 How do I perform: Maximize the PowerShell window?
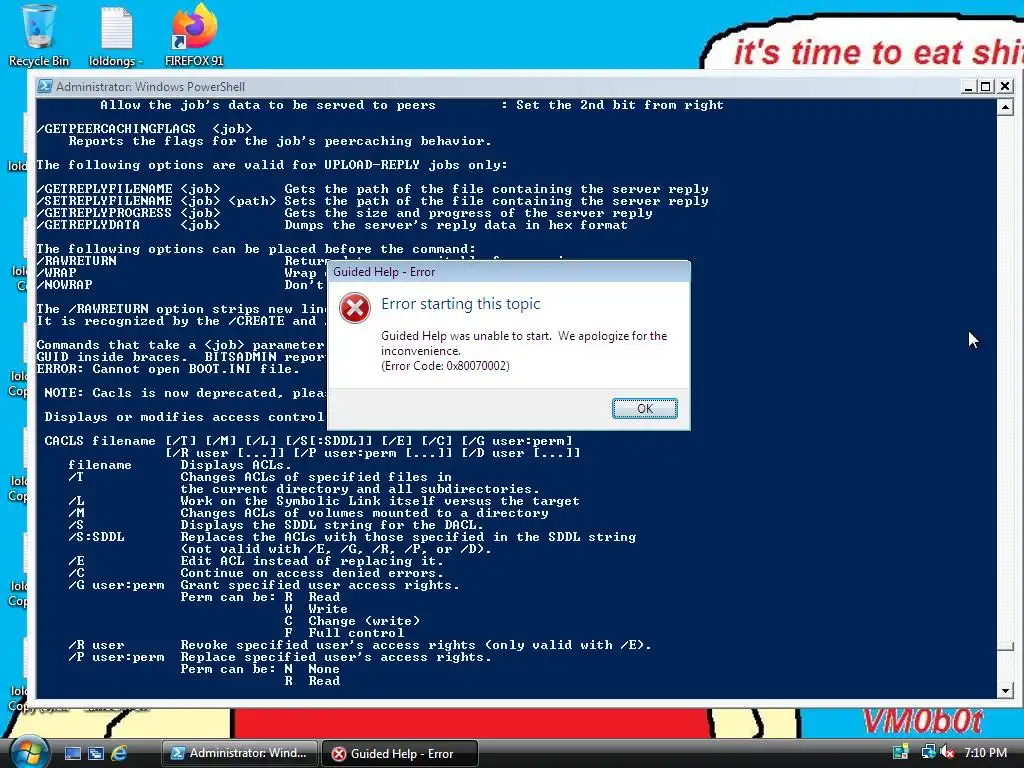coord(986,86)
